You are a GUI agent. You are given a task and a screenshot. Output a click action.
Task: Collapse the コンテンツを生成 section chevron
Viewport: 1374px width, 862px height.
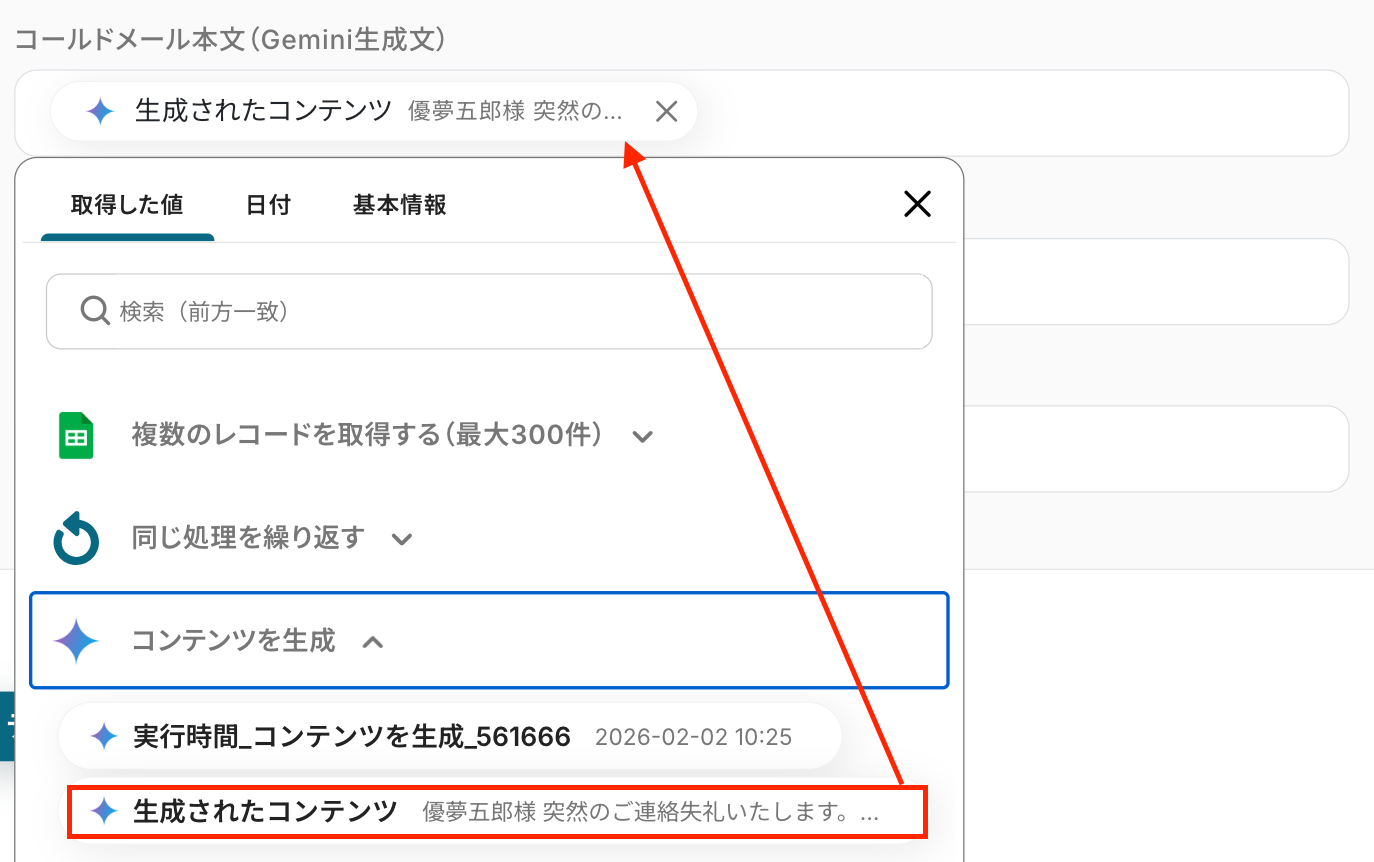372,642
